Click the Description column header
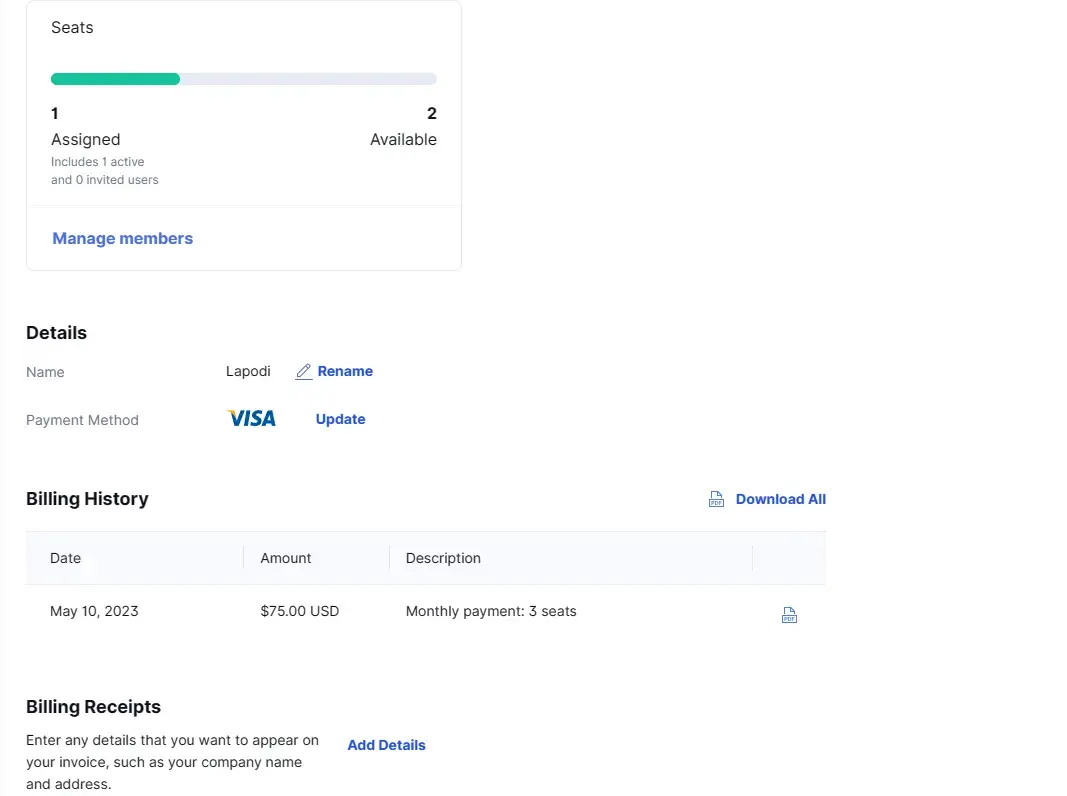The height and width of the screenshot is (796, 1067). [443, 558]
